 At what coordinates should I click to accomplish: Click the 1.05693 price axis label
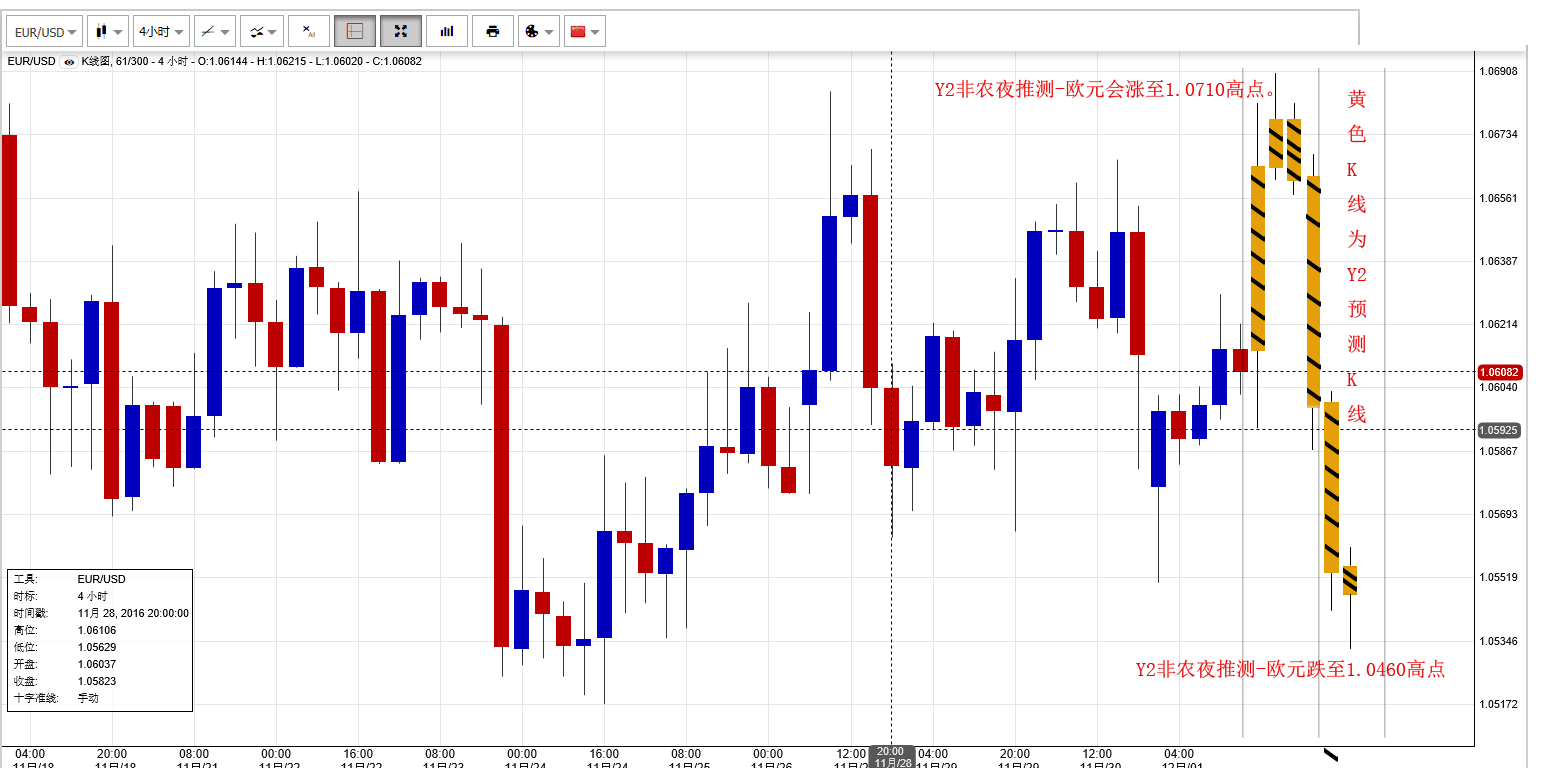click(x=1497, y=514)
